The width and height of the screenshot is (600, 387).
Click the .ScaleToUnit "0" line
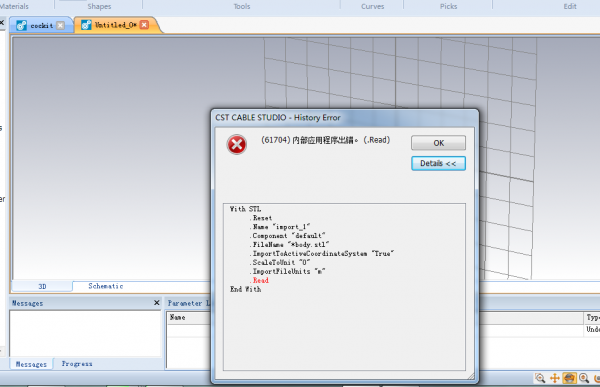pos(279,263)
